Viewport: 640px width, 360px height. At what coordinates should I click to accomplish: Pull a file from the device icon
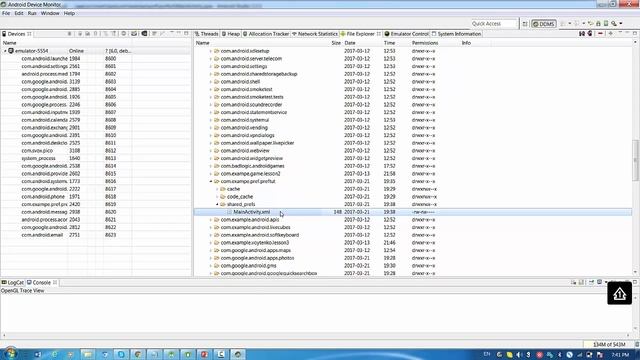point(582,34)
